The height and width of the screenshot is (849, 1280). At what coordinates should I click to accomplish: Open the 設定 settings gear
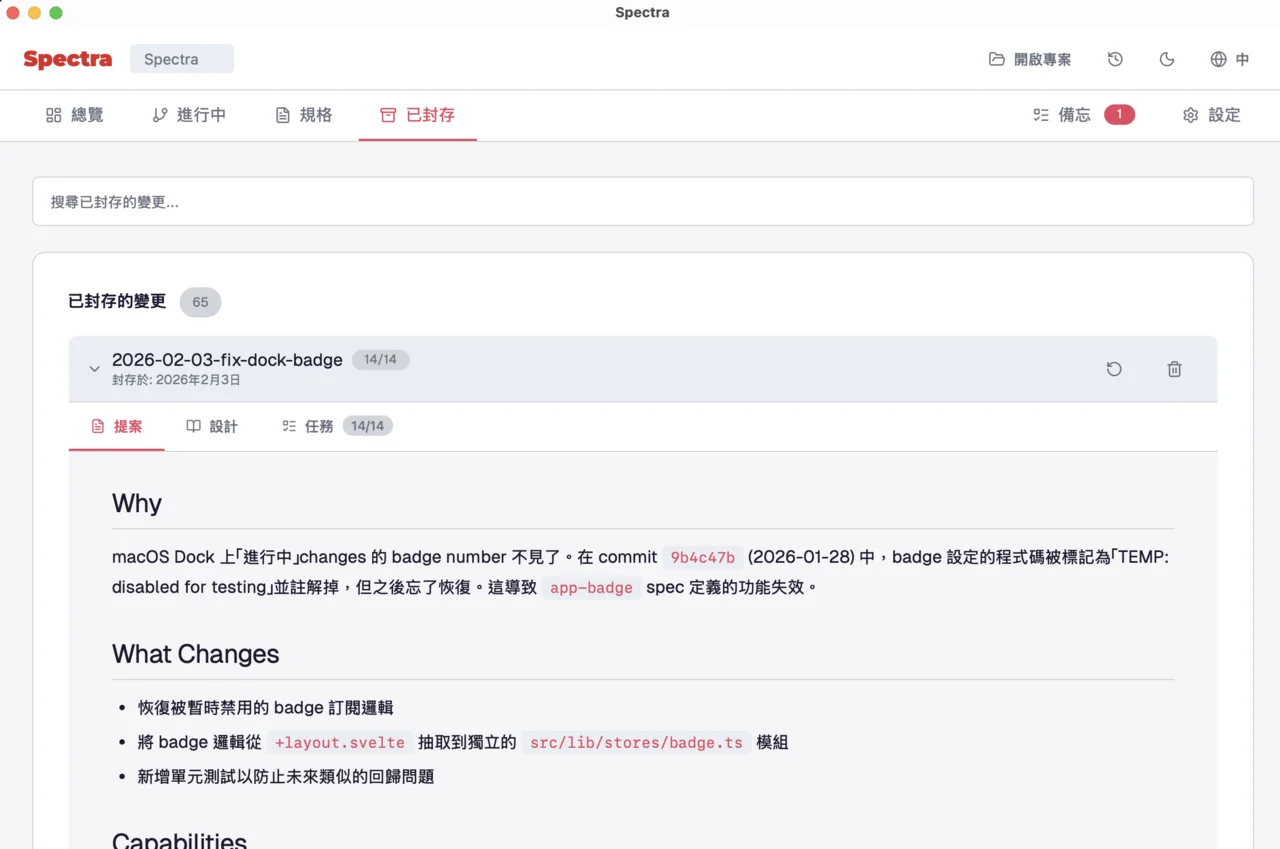[x=1211, y=115]
